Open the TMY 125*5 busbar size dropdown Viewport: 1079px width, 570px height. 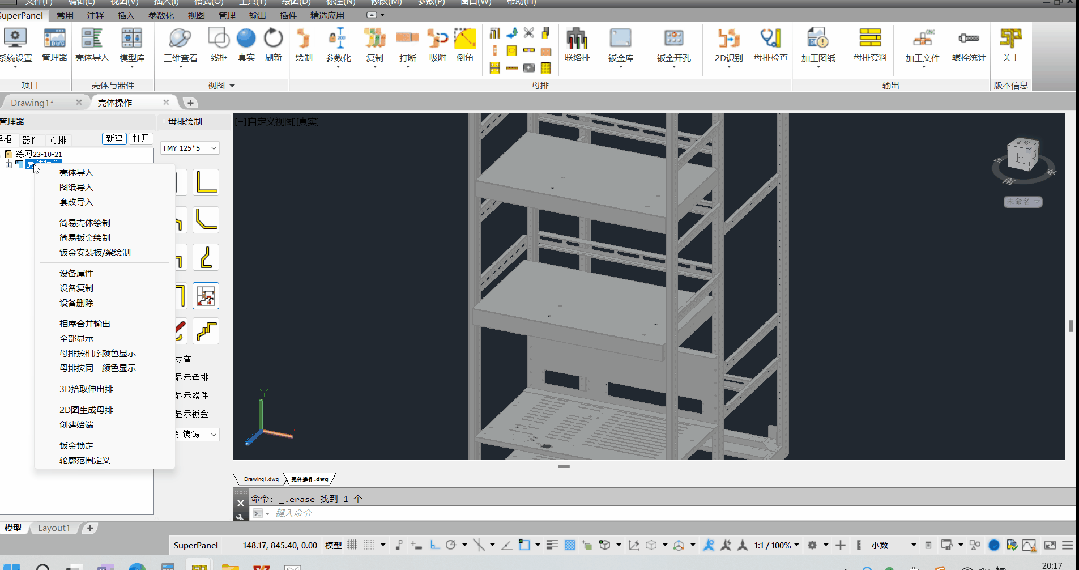[190, 148]
